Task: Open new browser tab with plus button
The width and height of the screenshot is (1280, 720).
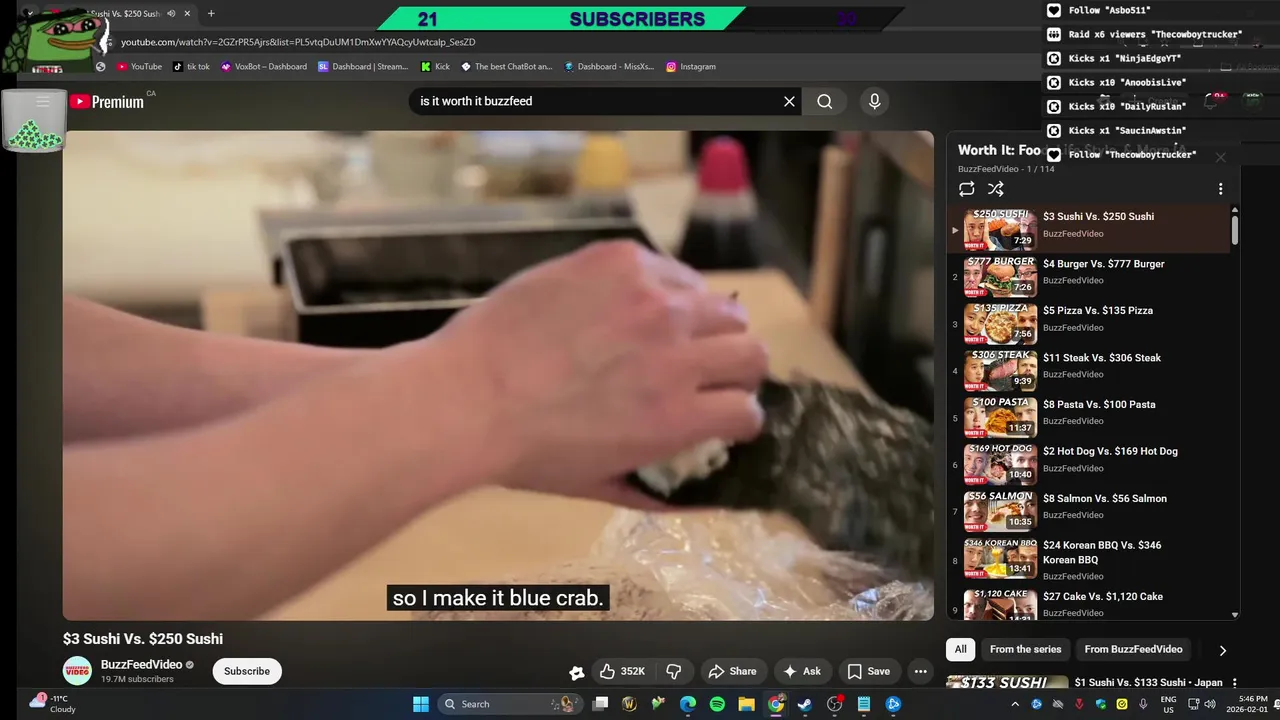Action: (x=211, y=13)
